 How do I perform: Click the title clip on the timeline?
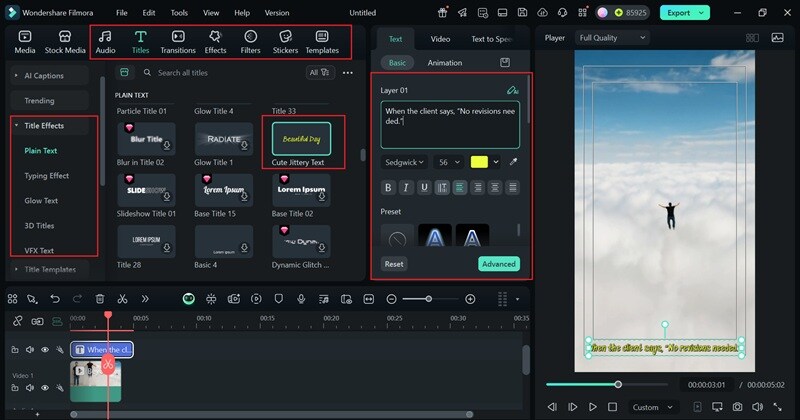[102, 350]
